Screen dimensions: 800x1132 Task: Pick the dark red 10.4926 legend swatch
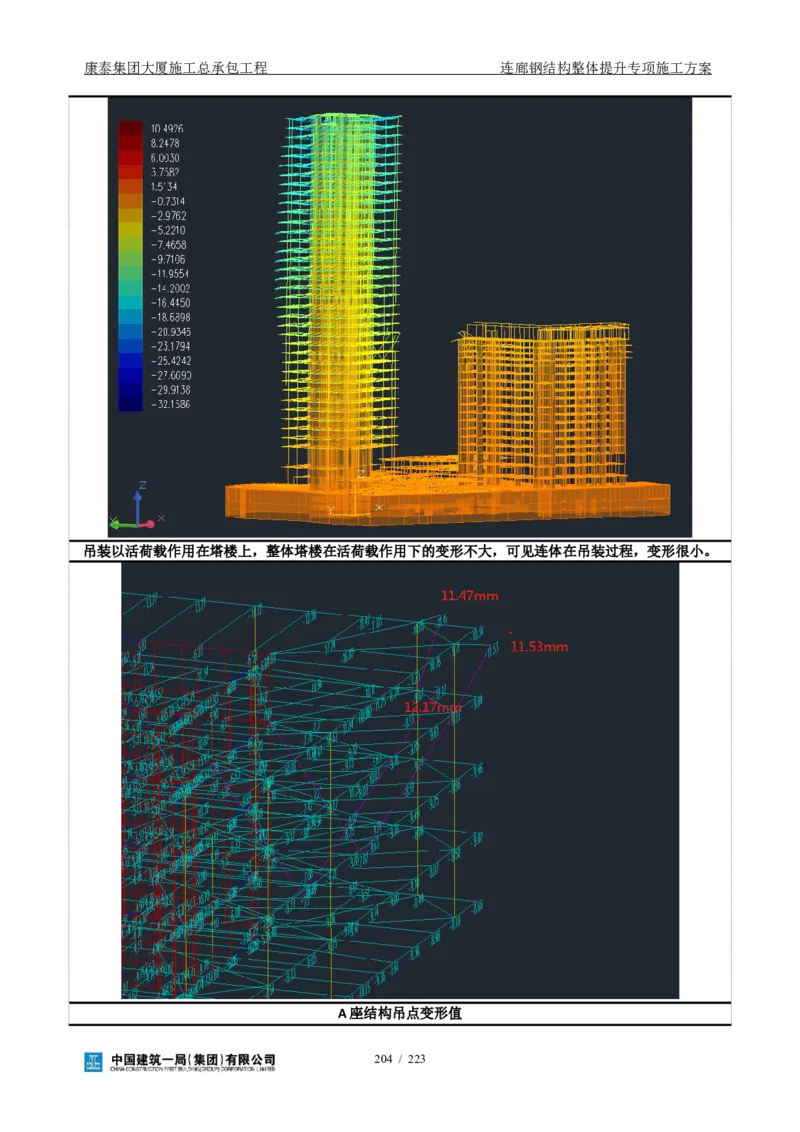(x=131, y=128)
